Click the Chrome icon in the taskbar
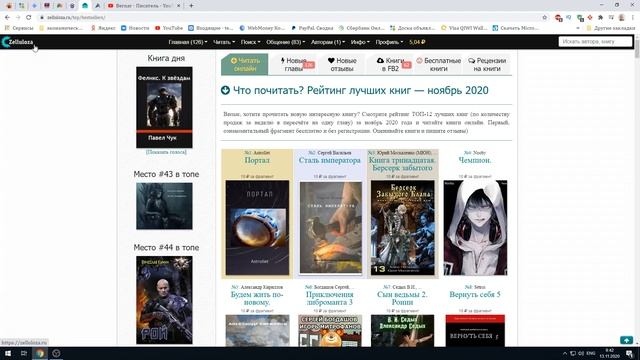 tap(40, 353)
